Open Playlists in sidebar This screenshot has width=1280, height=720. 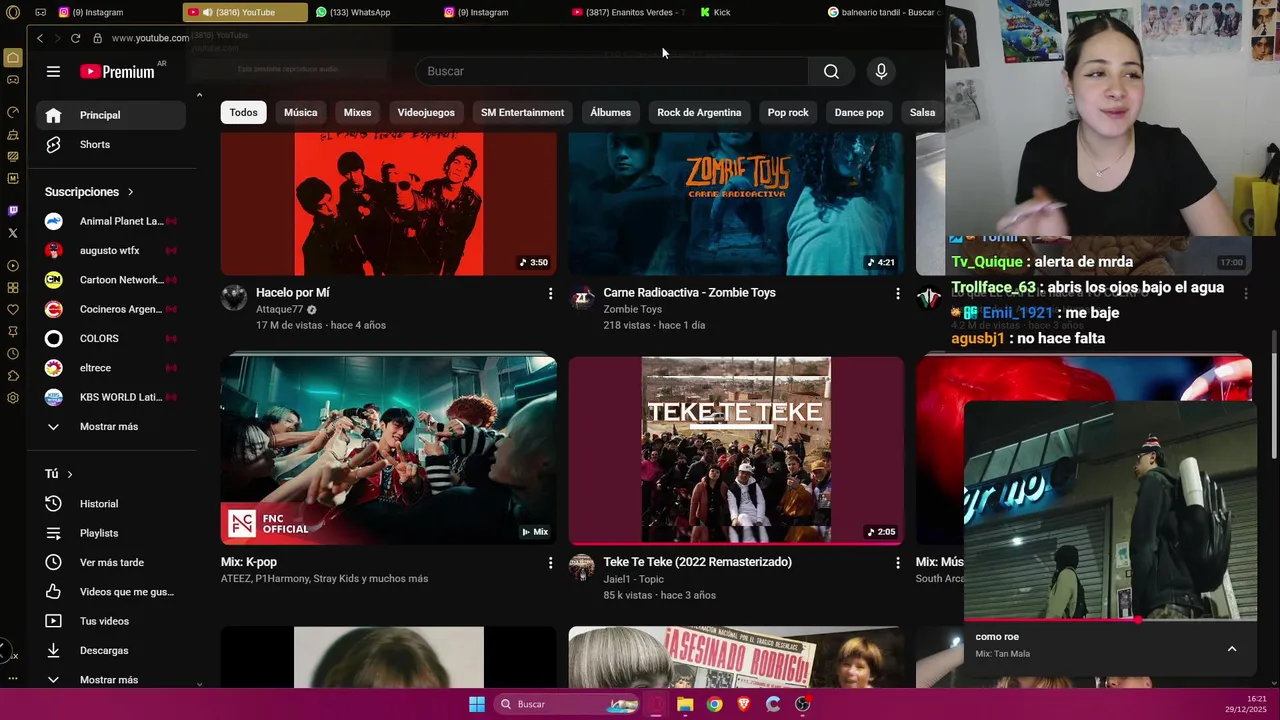pyautogui.click(x=111, y=533)
